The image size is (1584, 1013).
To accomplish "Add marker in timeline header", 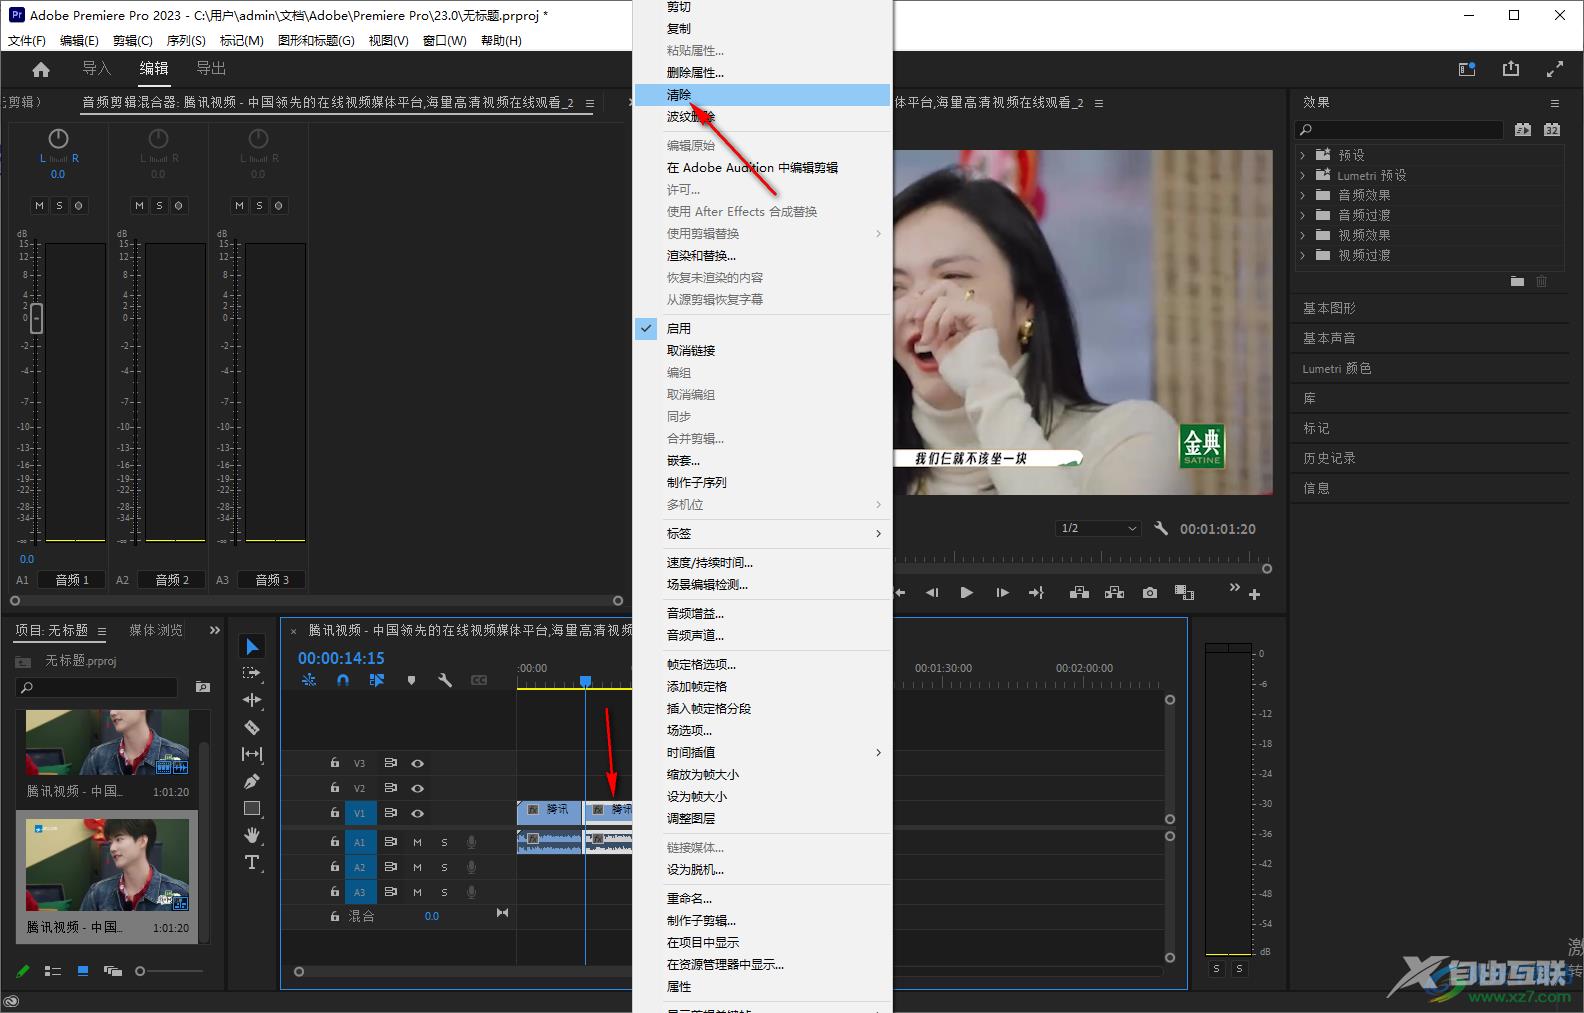I will point(411,680).
